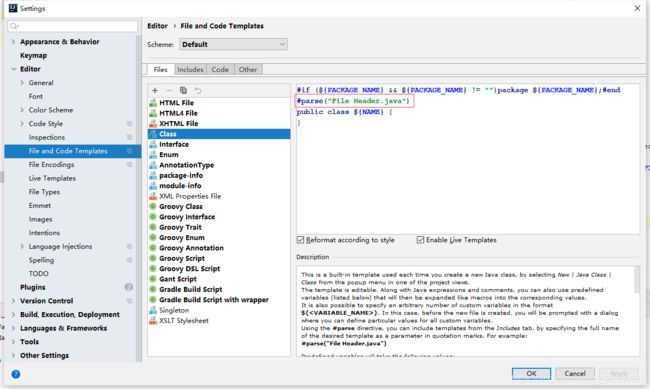Expand the Code Style subsection
Viewport: 650px width, 389px height.
pyautogui.click(x=22, y=124)
